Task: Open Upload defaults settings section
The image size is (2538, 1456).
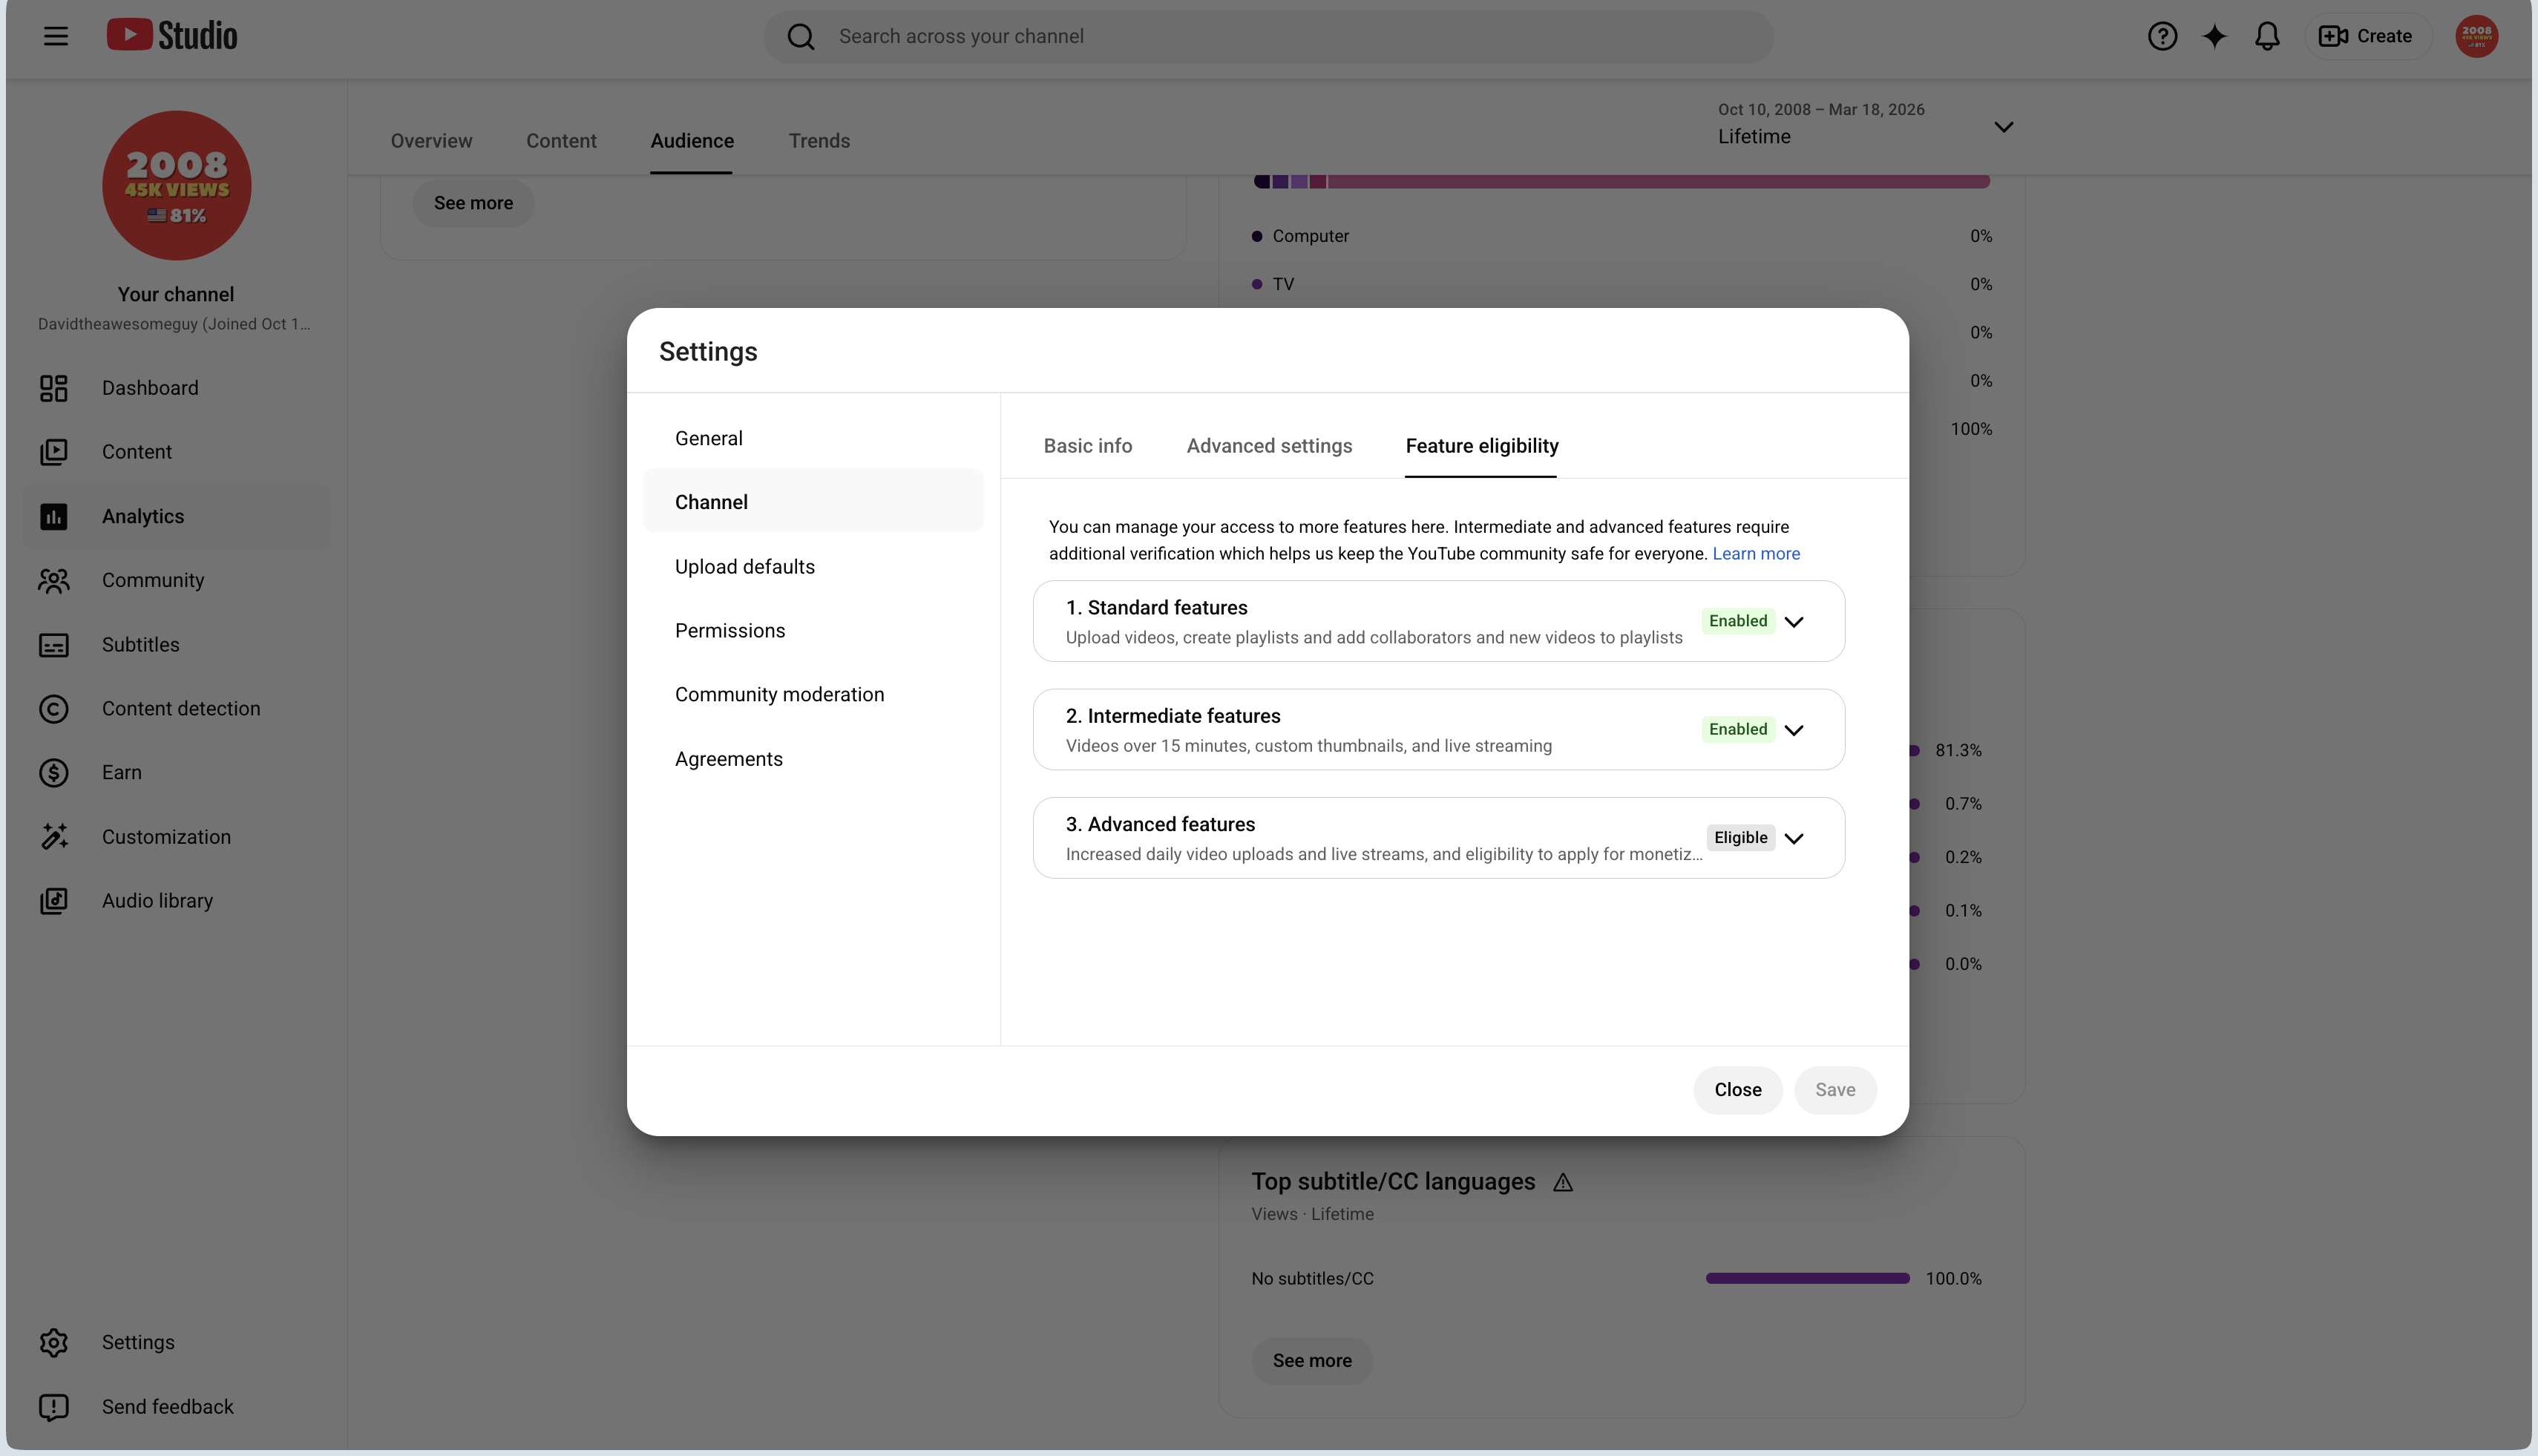Action: pyautogui.click(x=813, y=567)
